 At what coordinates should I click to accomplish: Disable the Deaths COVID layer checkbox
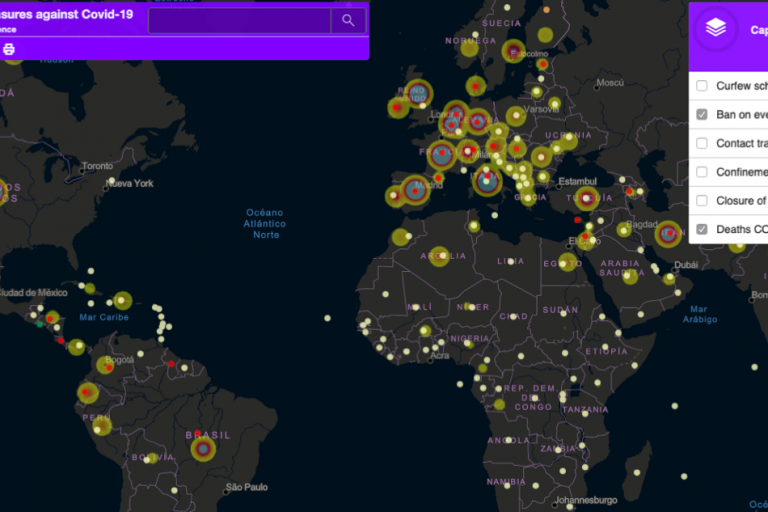tap(702, 229)
